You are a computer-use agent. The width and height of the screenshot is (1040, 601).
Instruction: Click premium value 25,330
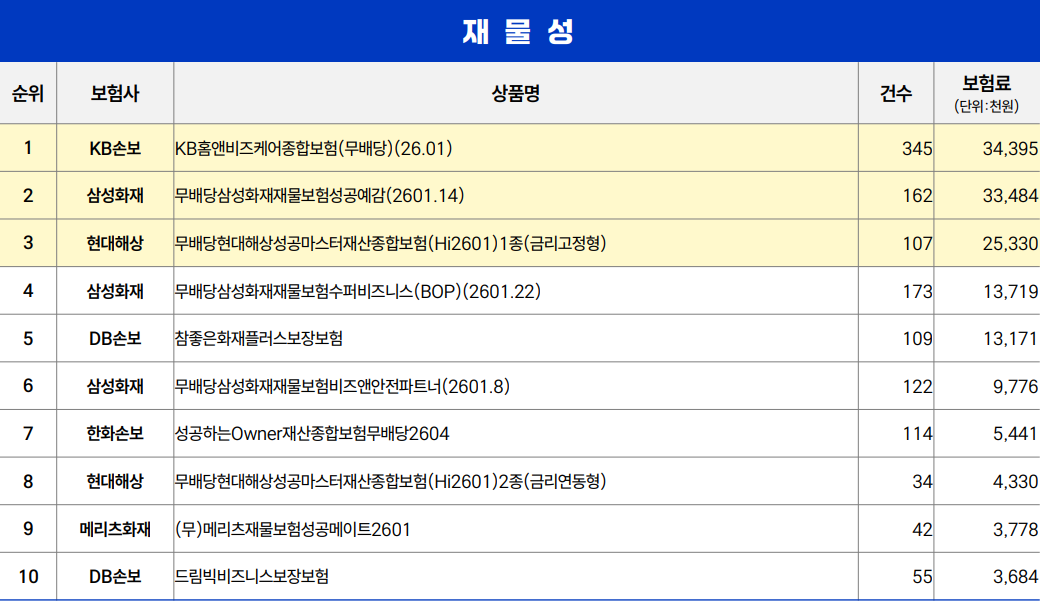point(1009,244)
